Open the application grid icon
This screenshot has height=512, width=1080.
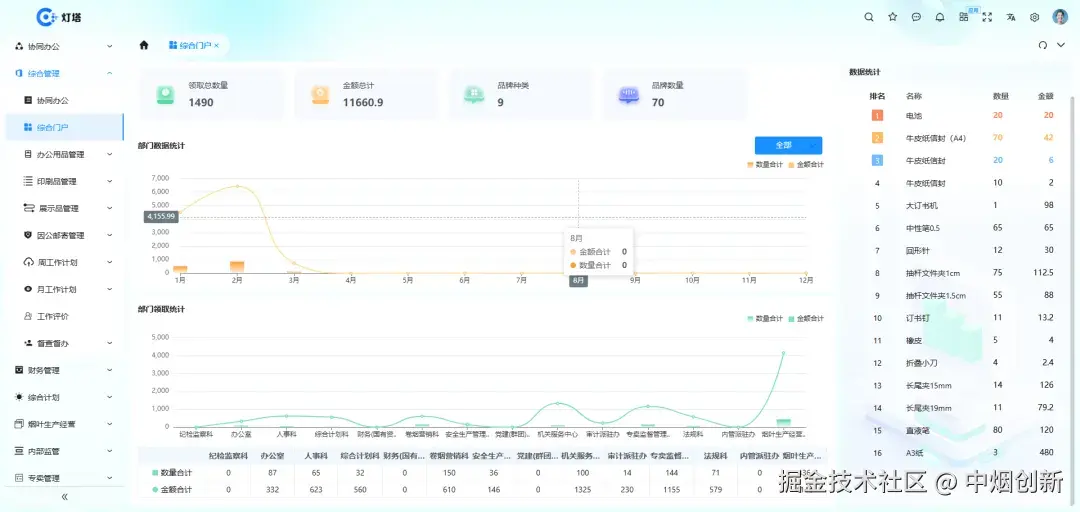964,17
